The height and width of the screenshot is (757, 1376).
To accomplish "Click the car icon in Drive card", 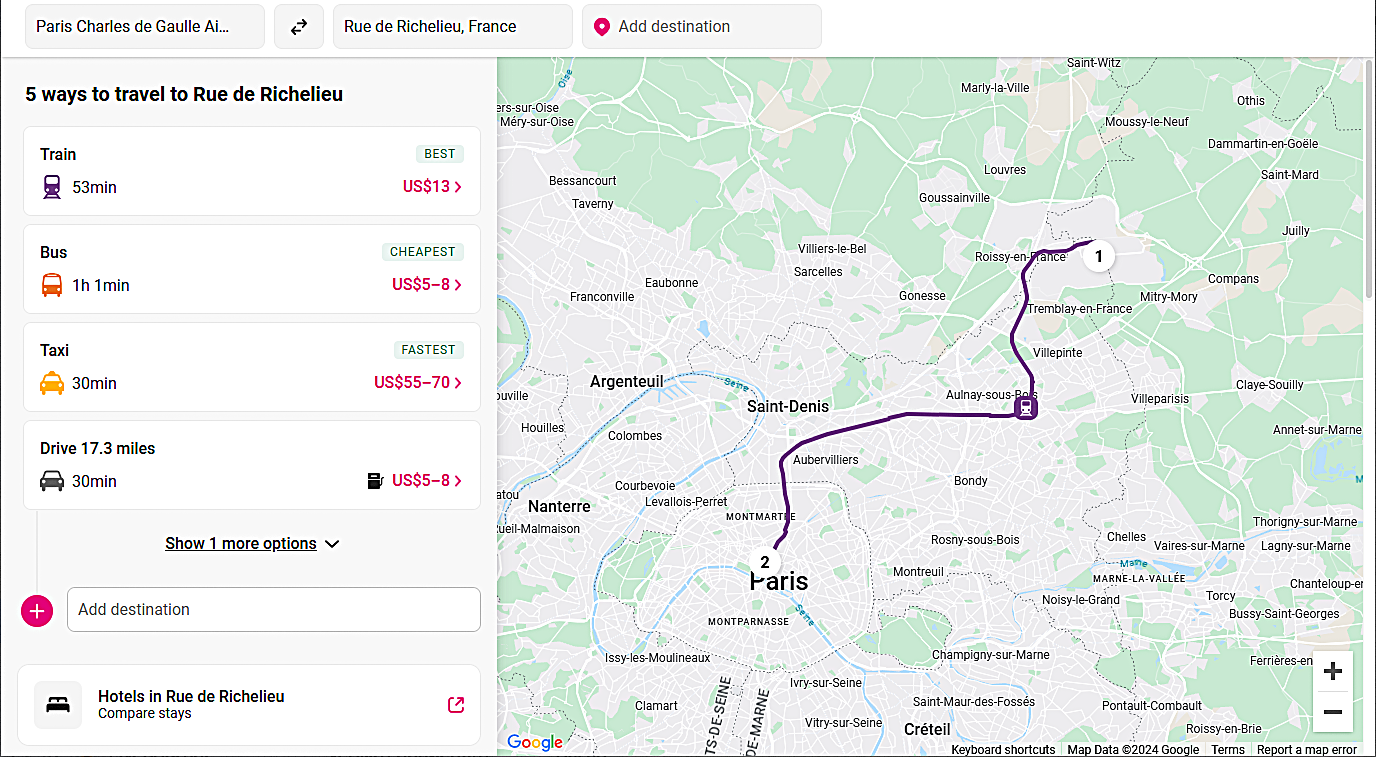I will 52,481.
